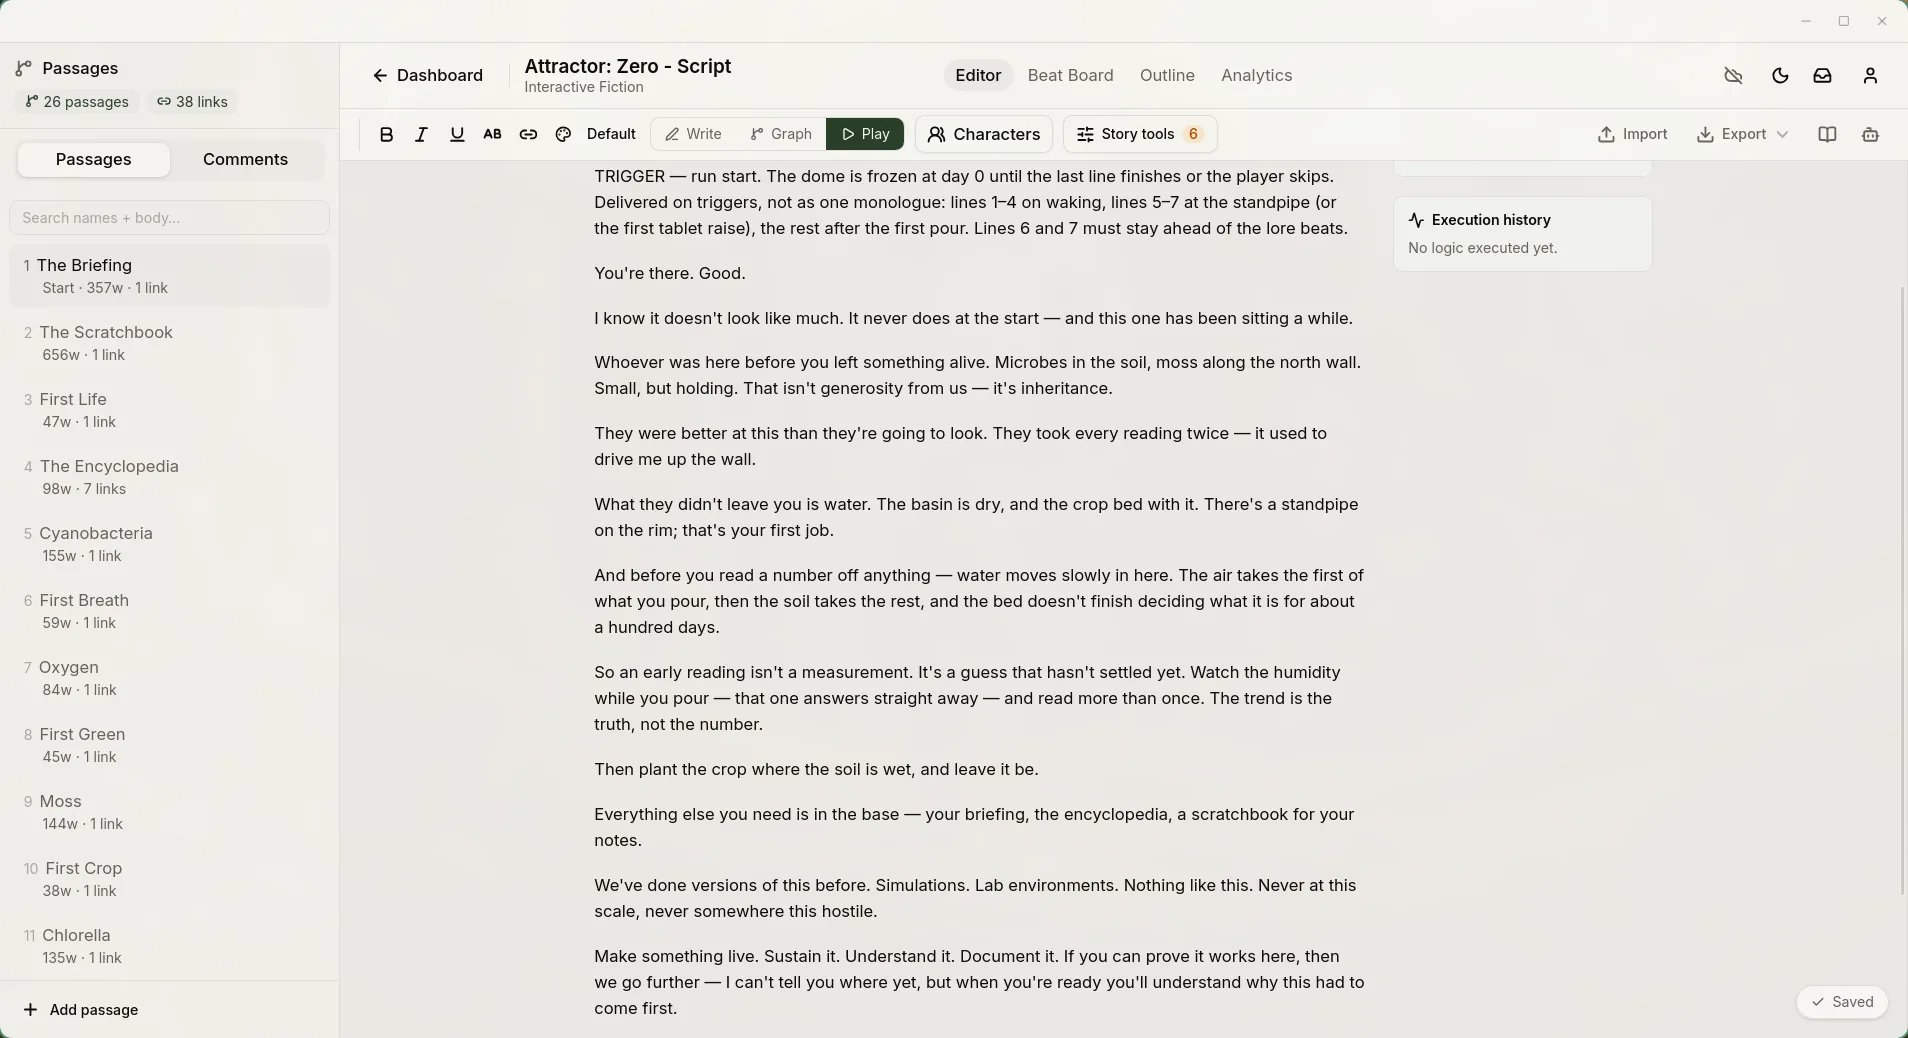This screenshot has height=1038, width=1908.
Task: Open the Export dropdown
Action: pyautogui.click(x=1742, y=134)
